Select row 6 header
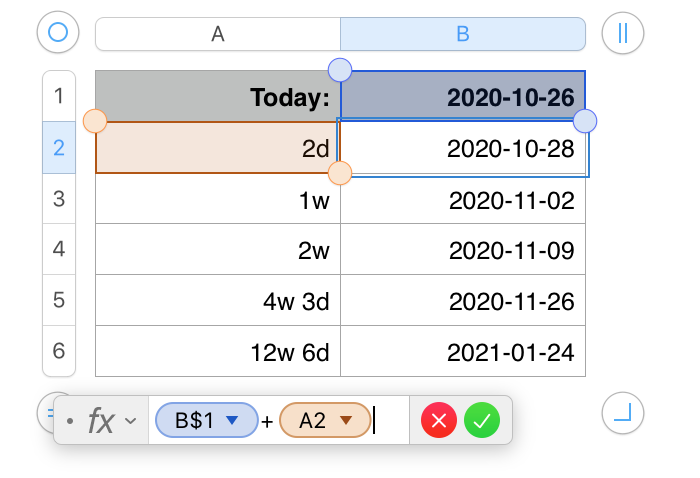This screenshot has width=700, height=478. tap(58, 351)
